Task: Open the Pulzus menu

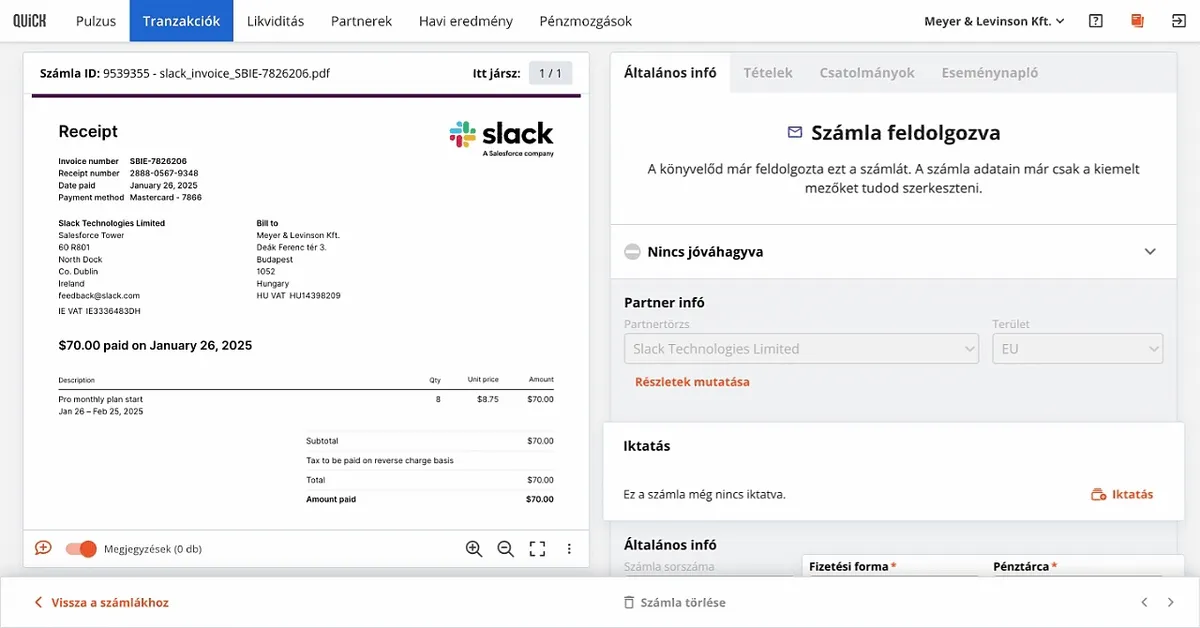Action: [x=96, y=21]
